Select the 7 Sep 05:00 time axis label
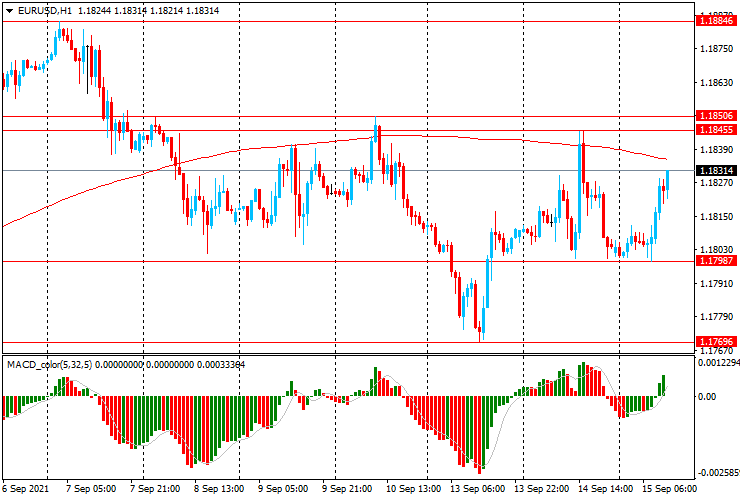Screen dimensions: 740x500 [91, 489]
